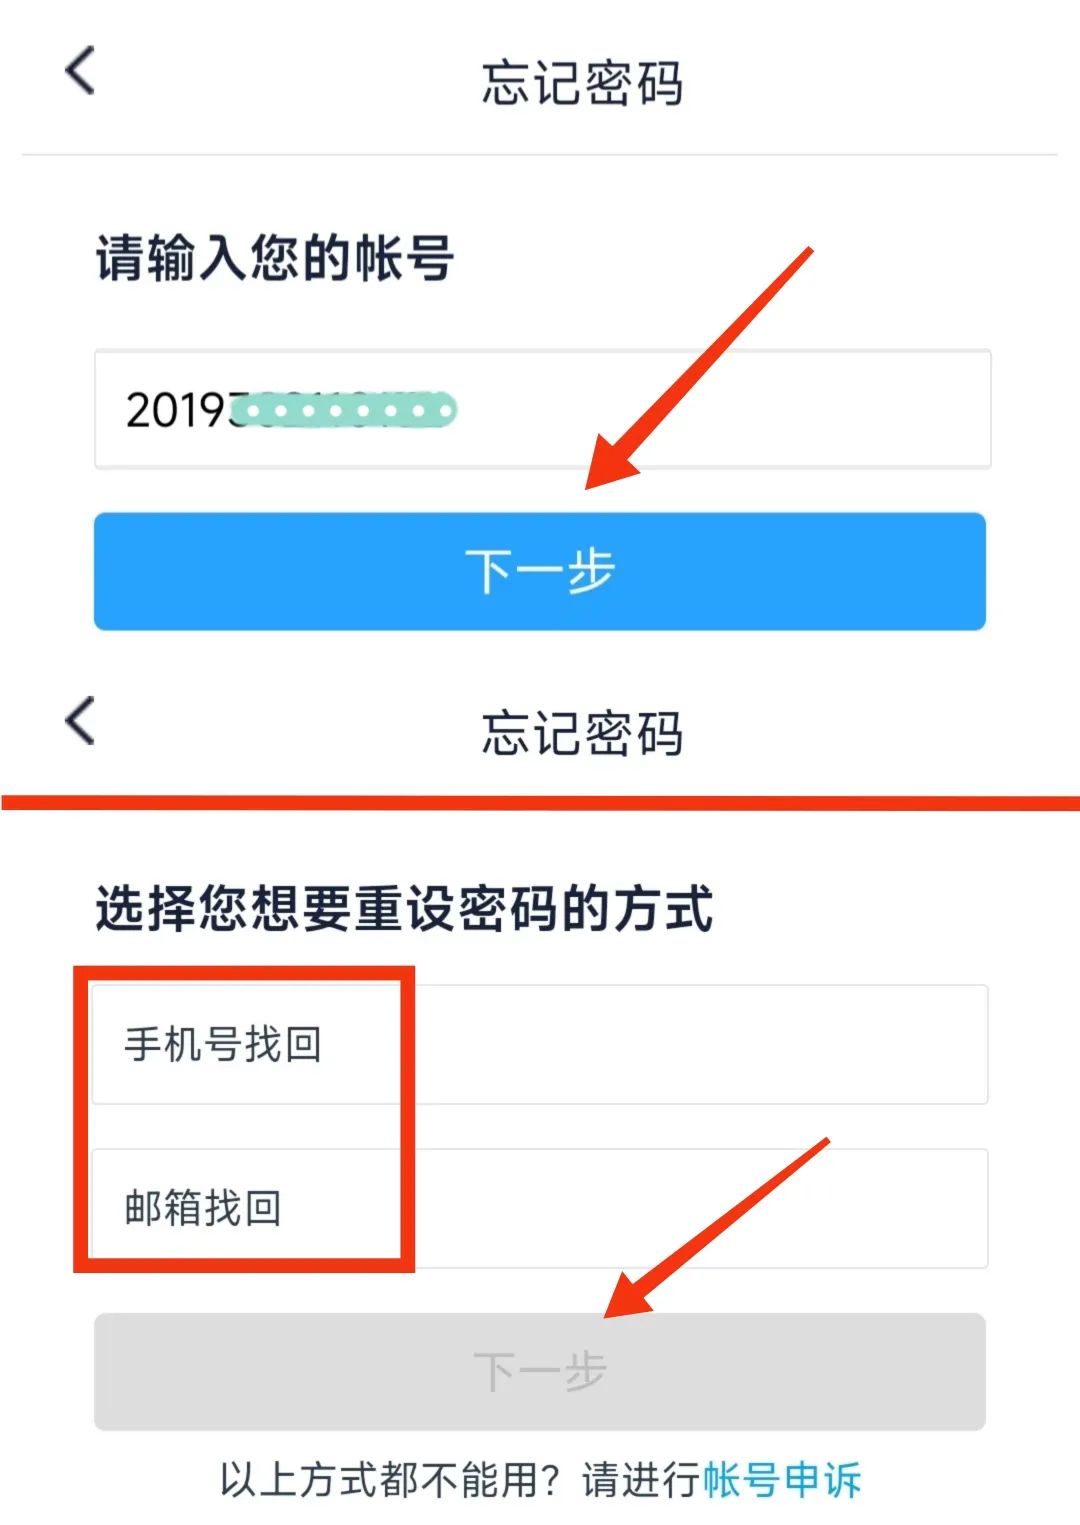Select the 手机号找回 recovery option
The width and height of the screenshot is (1080, 1525).
[540, 1044]
